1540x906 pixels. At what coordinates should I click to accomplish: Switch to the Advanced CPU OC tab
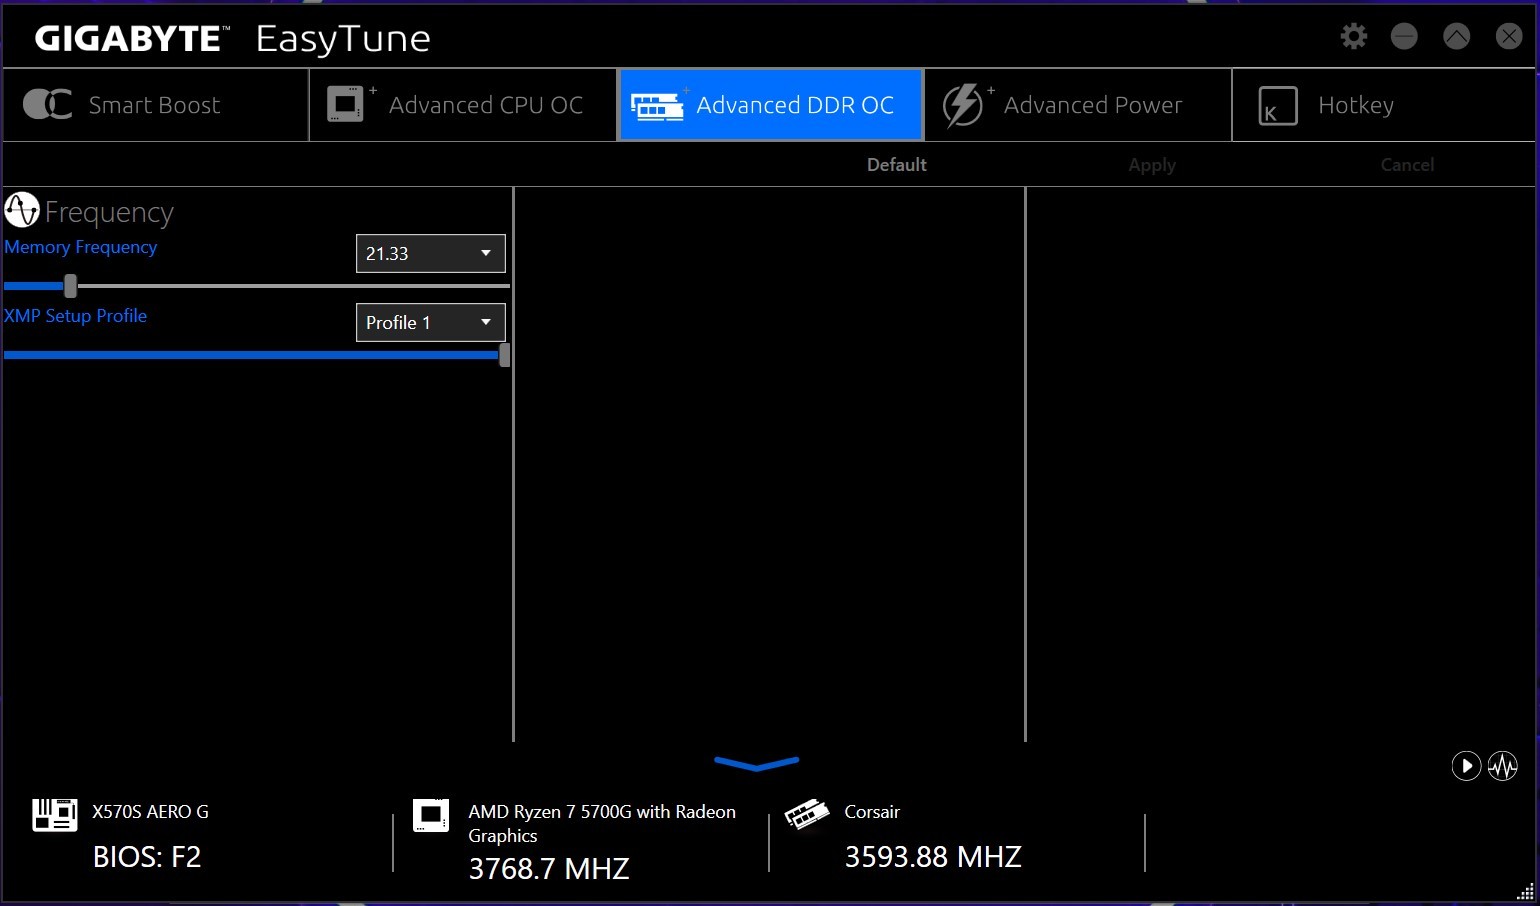[464, 105]
